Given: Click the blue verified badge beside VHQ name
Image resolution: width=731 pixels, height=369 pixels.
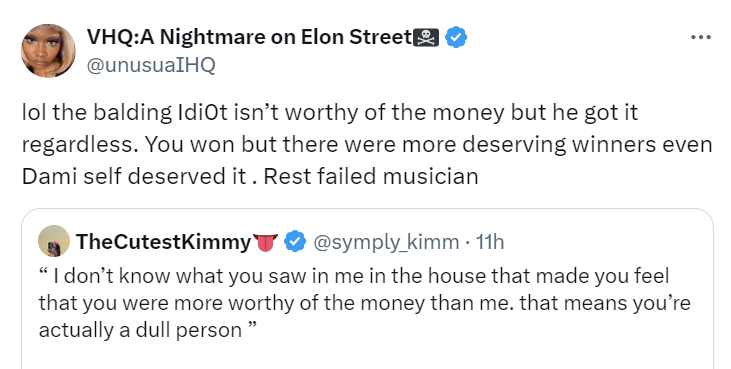Looking at the screenshot, I should point(456,37).
